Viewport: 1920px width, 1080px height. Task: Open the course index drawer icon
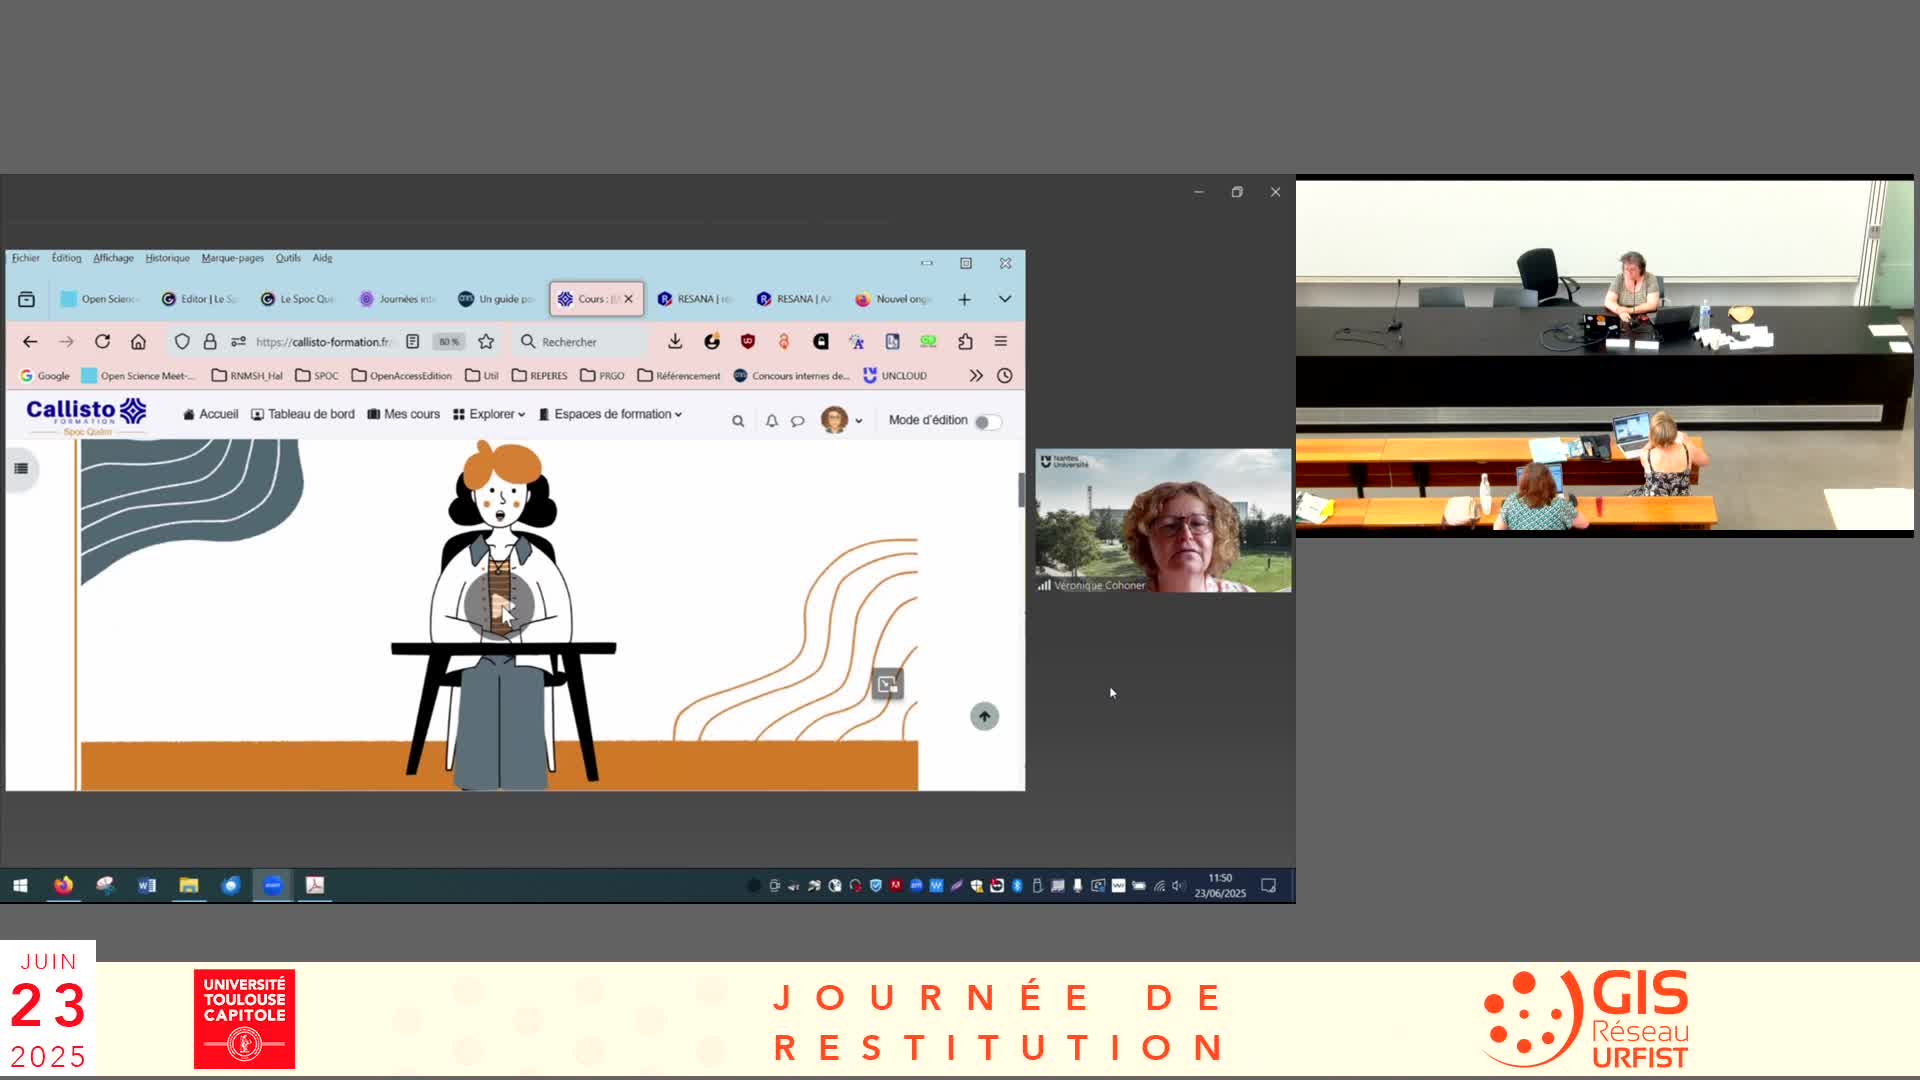point(21,468)
